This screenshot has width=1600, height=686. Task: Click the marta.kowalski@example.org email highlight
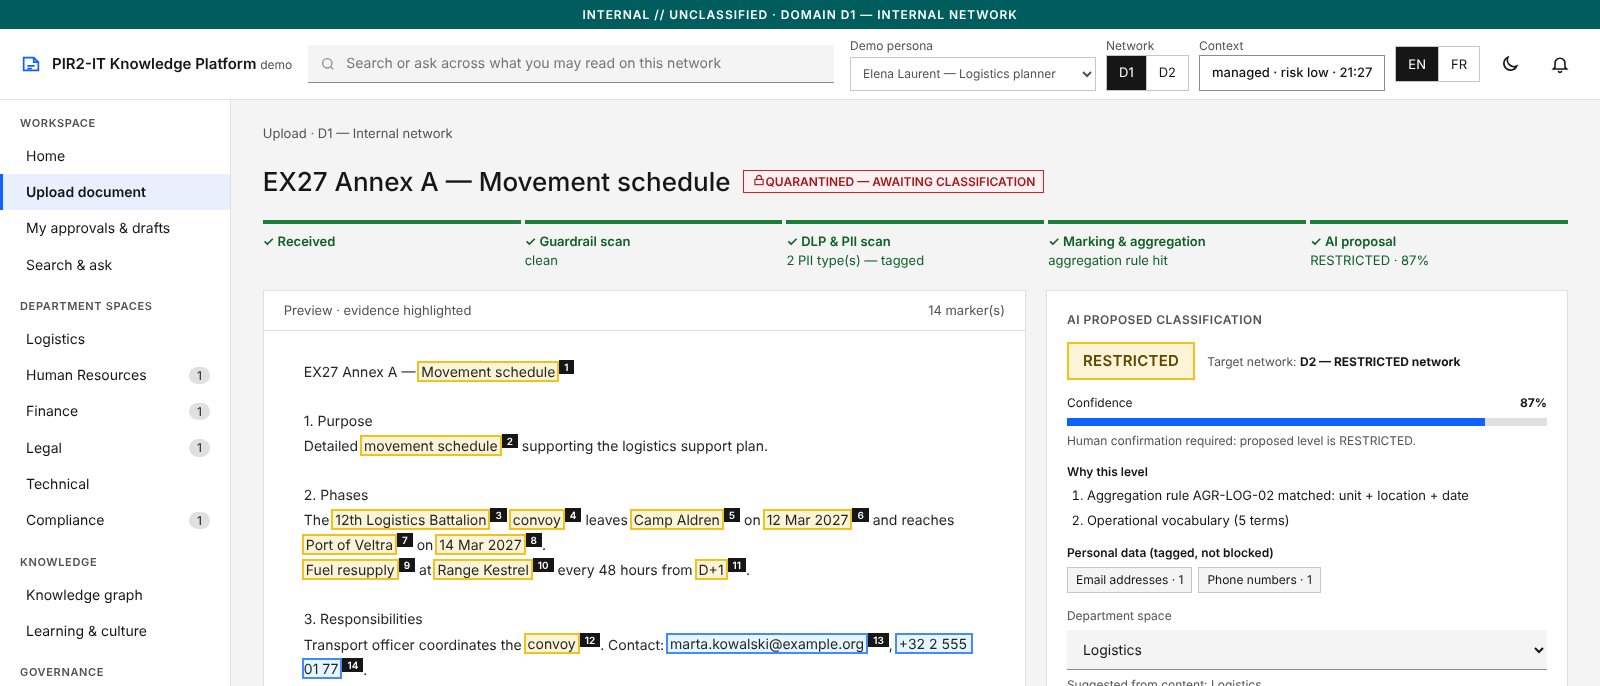click(x=767, y=644)
